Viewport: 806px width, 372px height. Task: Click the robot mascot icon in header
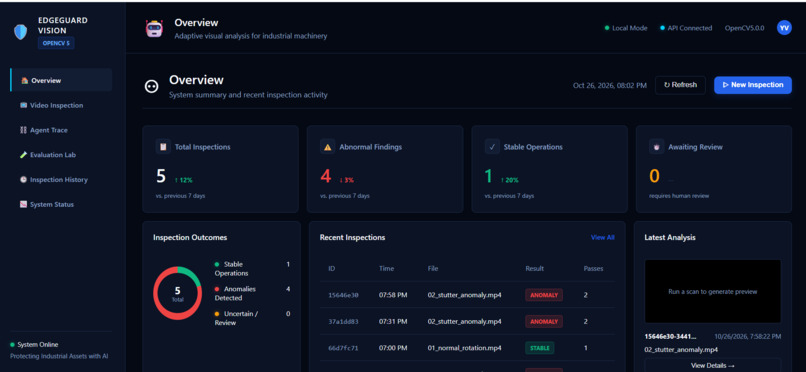(154, 28)
